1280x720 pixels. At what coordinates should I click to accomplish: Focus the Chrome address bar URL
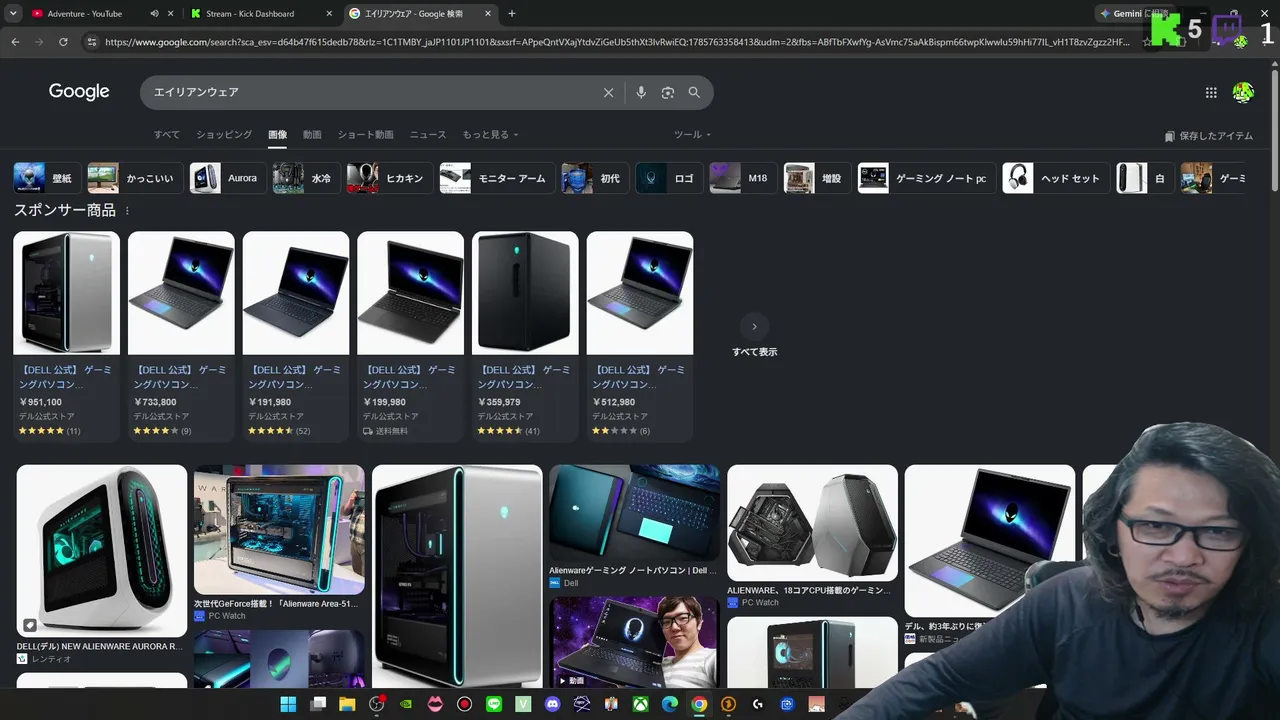pyautogui.click(x=618, y=42)
